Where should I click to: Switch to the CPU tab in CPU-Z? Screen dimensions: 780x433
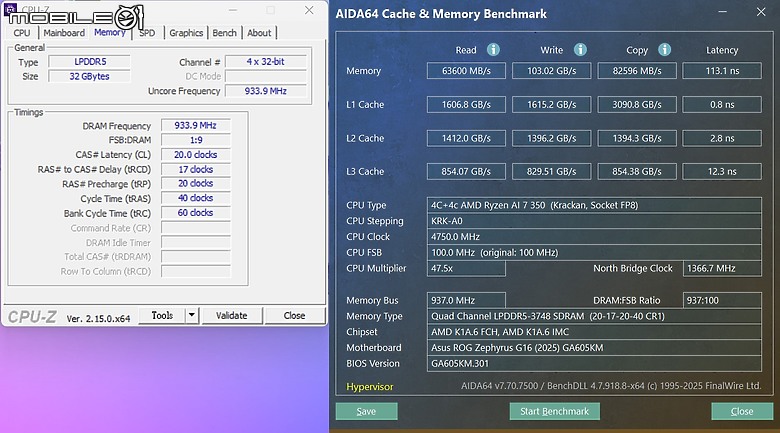coord(22,33)
